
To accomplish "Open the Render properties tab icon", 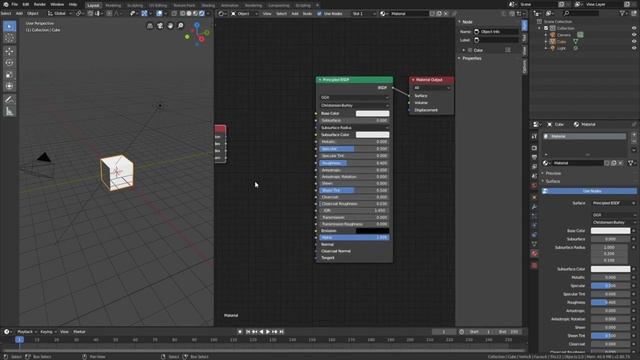I will tap(534, 148).
